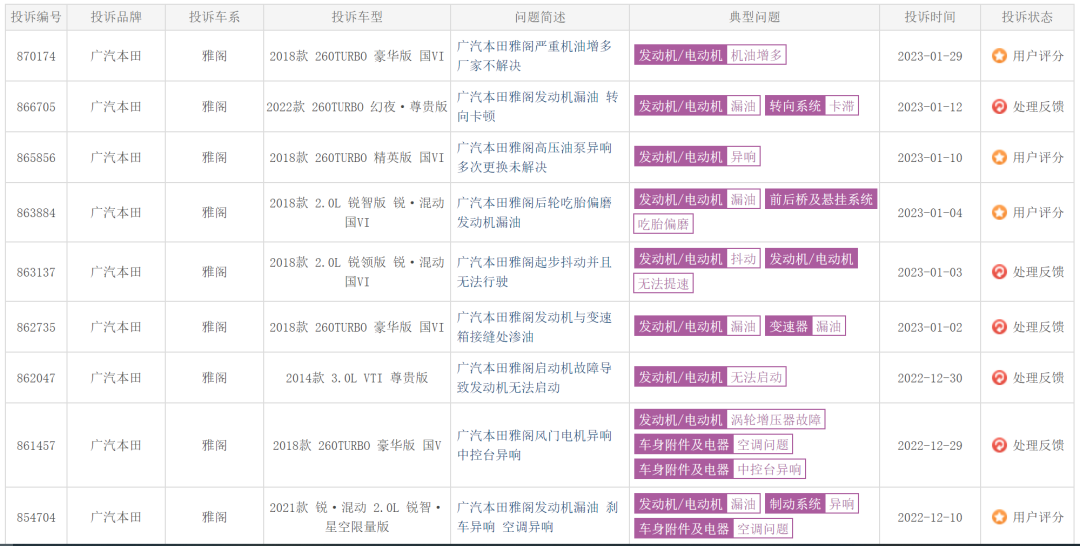Click the feedback status icon for complaint 862735

point(999,327)
